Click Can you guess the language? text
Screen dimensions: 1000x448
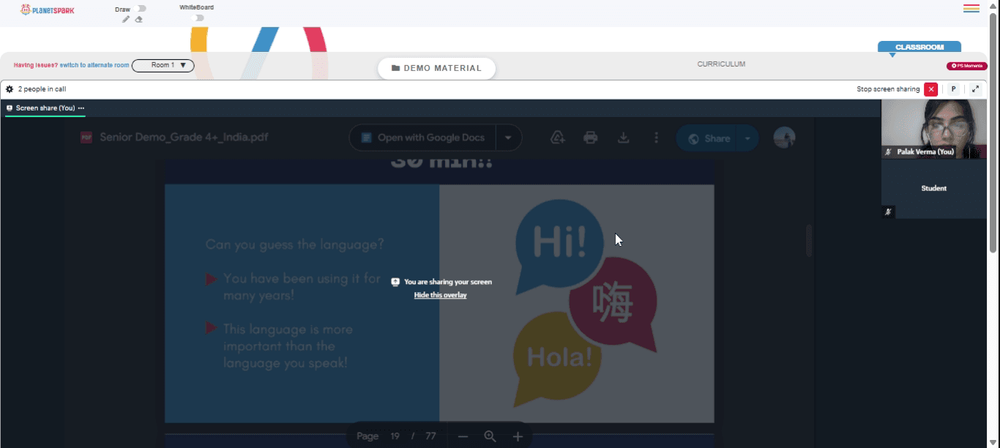click(x=295, y=244)
